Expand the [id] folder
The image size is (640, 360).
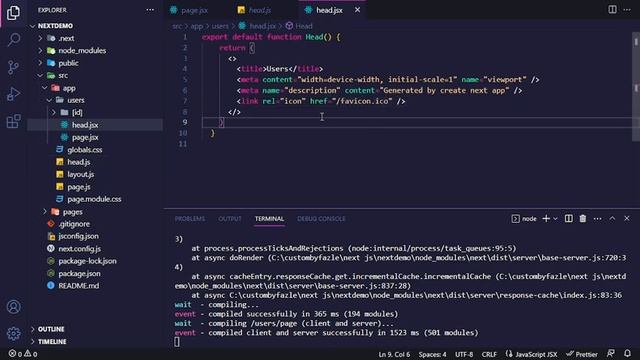pyautogui.click(x=77, y=112)
